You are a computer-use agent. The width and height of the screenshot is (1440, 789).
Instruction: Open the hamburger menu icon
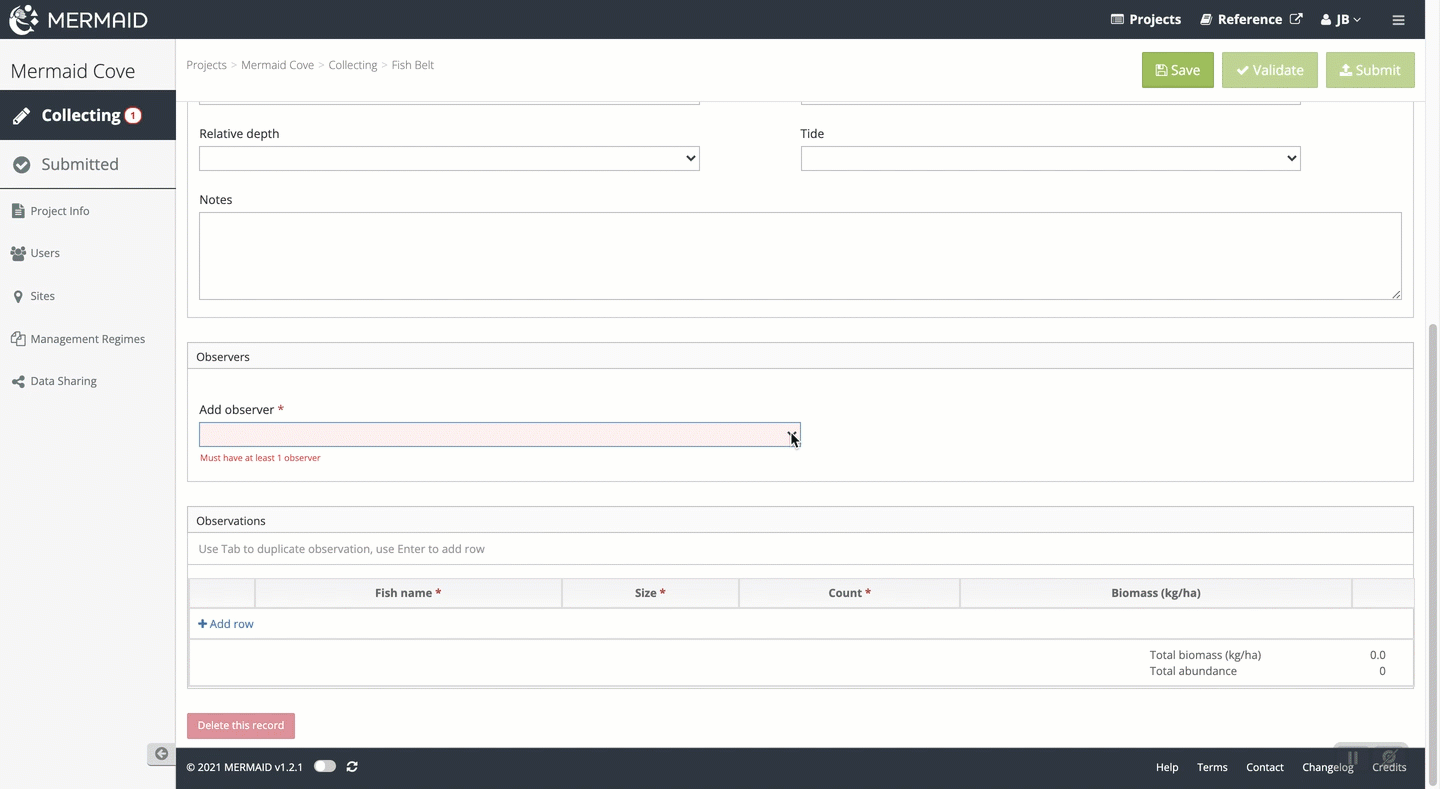pyautogui.click(x=1398, y=20)
